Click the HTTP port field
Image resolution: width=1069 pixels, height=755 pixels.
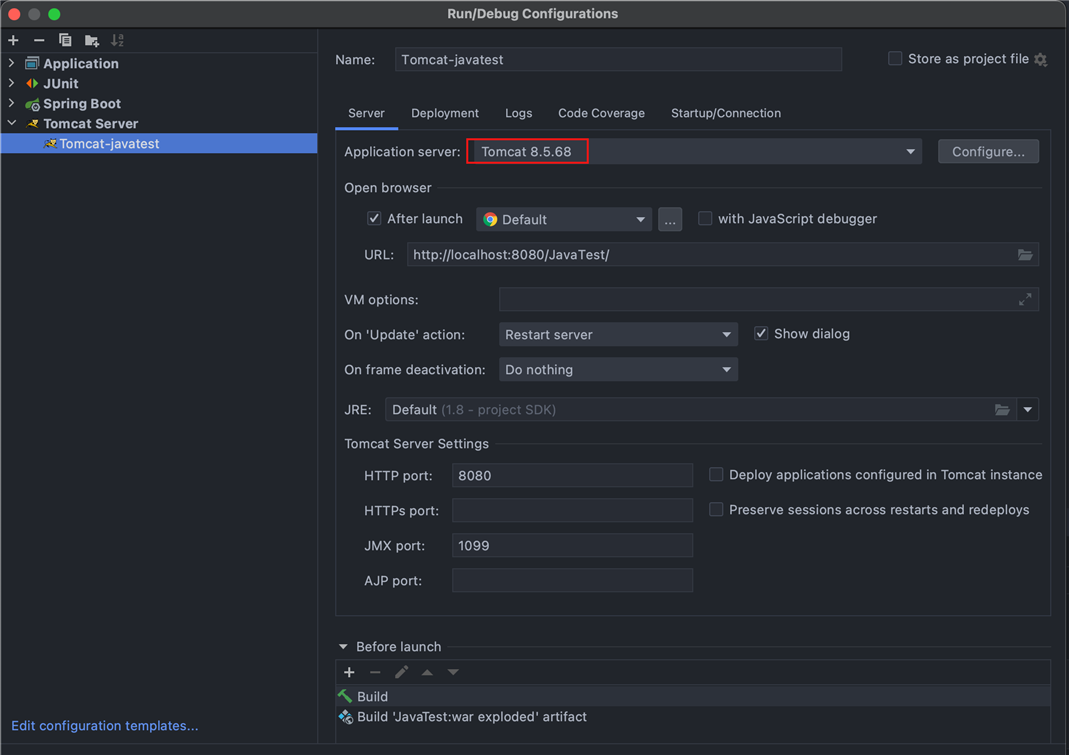click(572, 475)
